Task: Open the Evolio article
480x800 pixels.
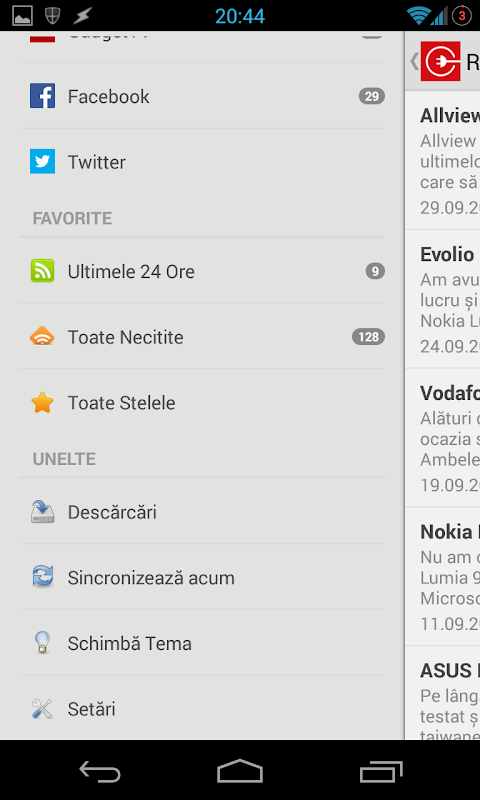Action: 443,299
